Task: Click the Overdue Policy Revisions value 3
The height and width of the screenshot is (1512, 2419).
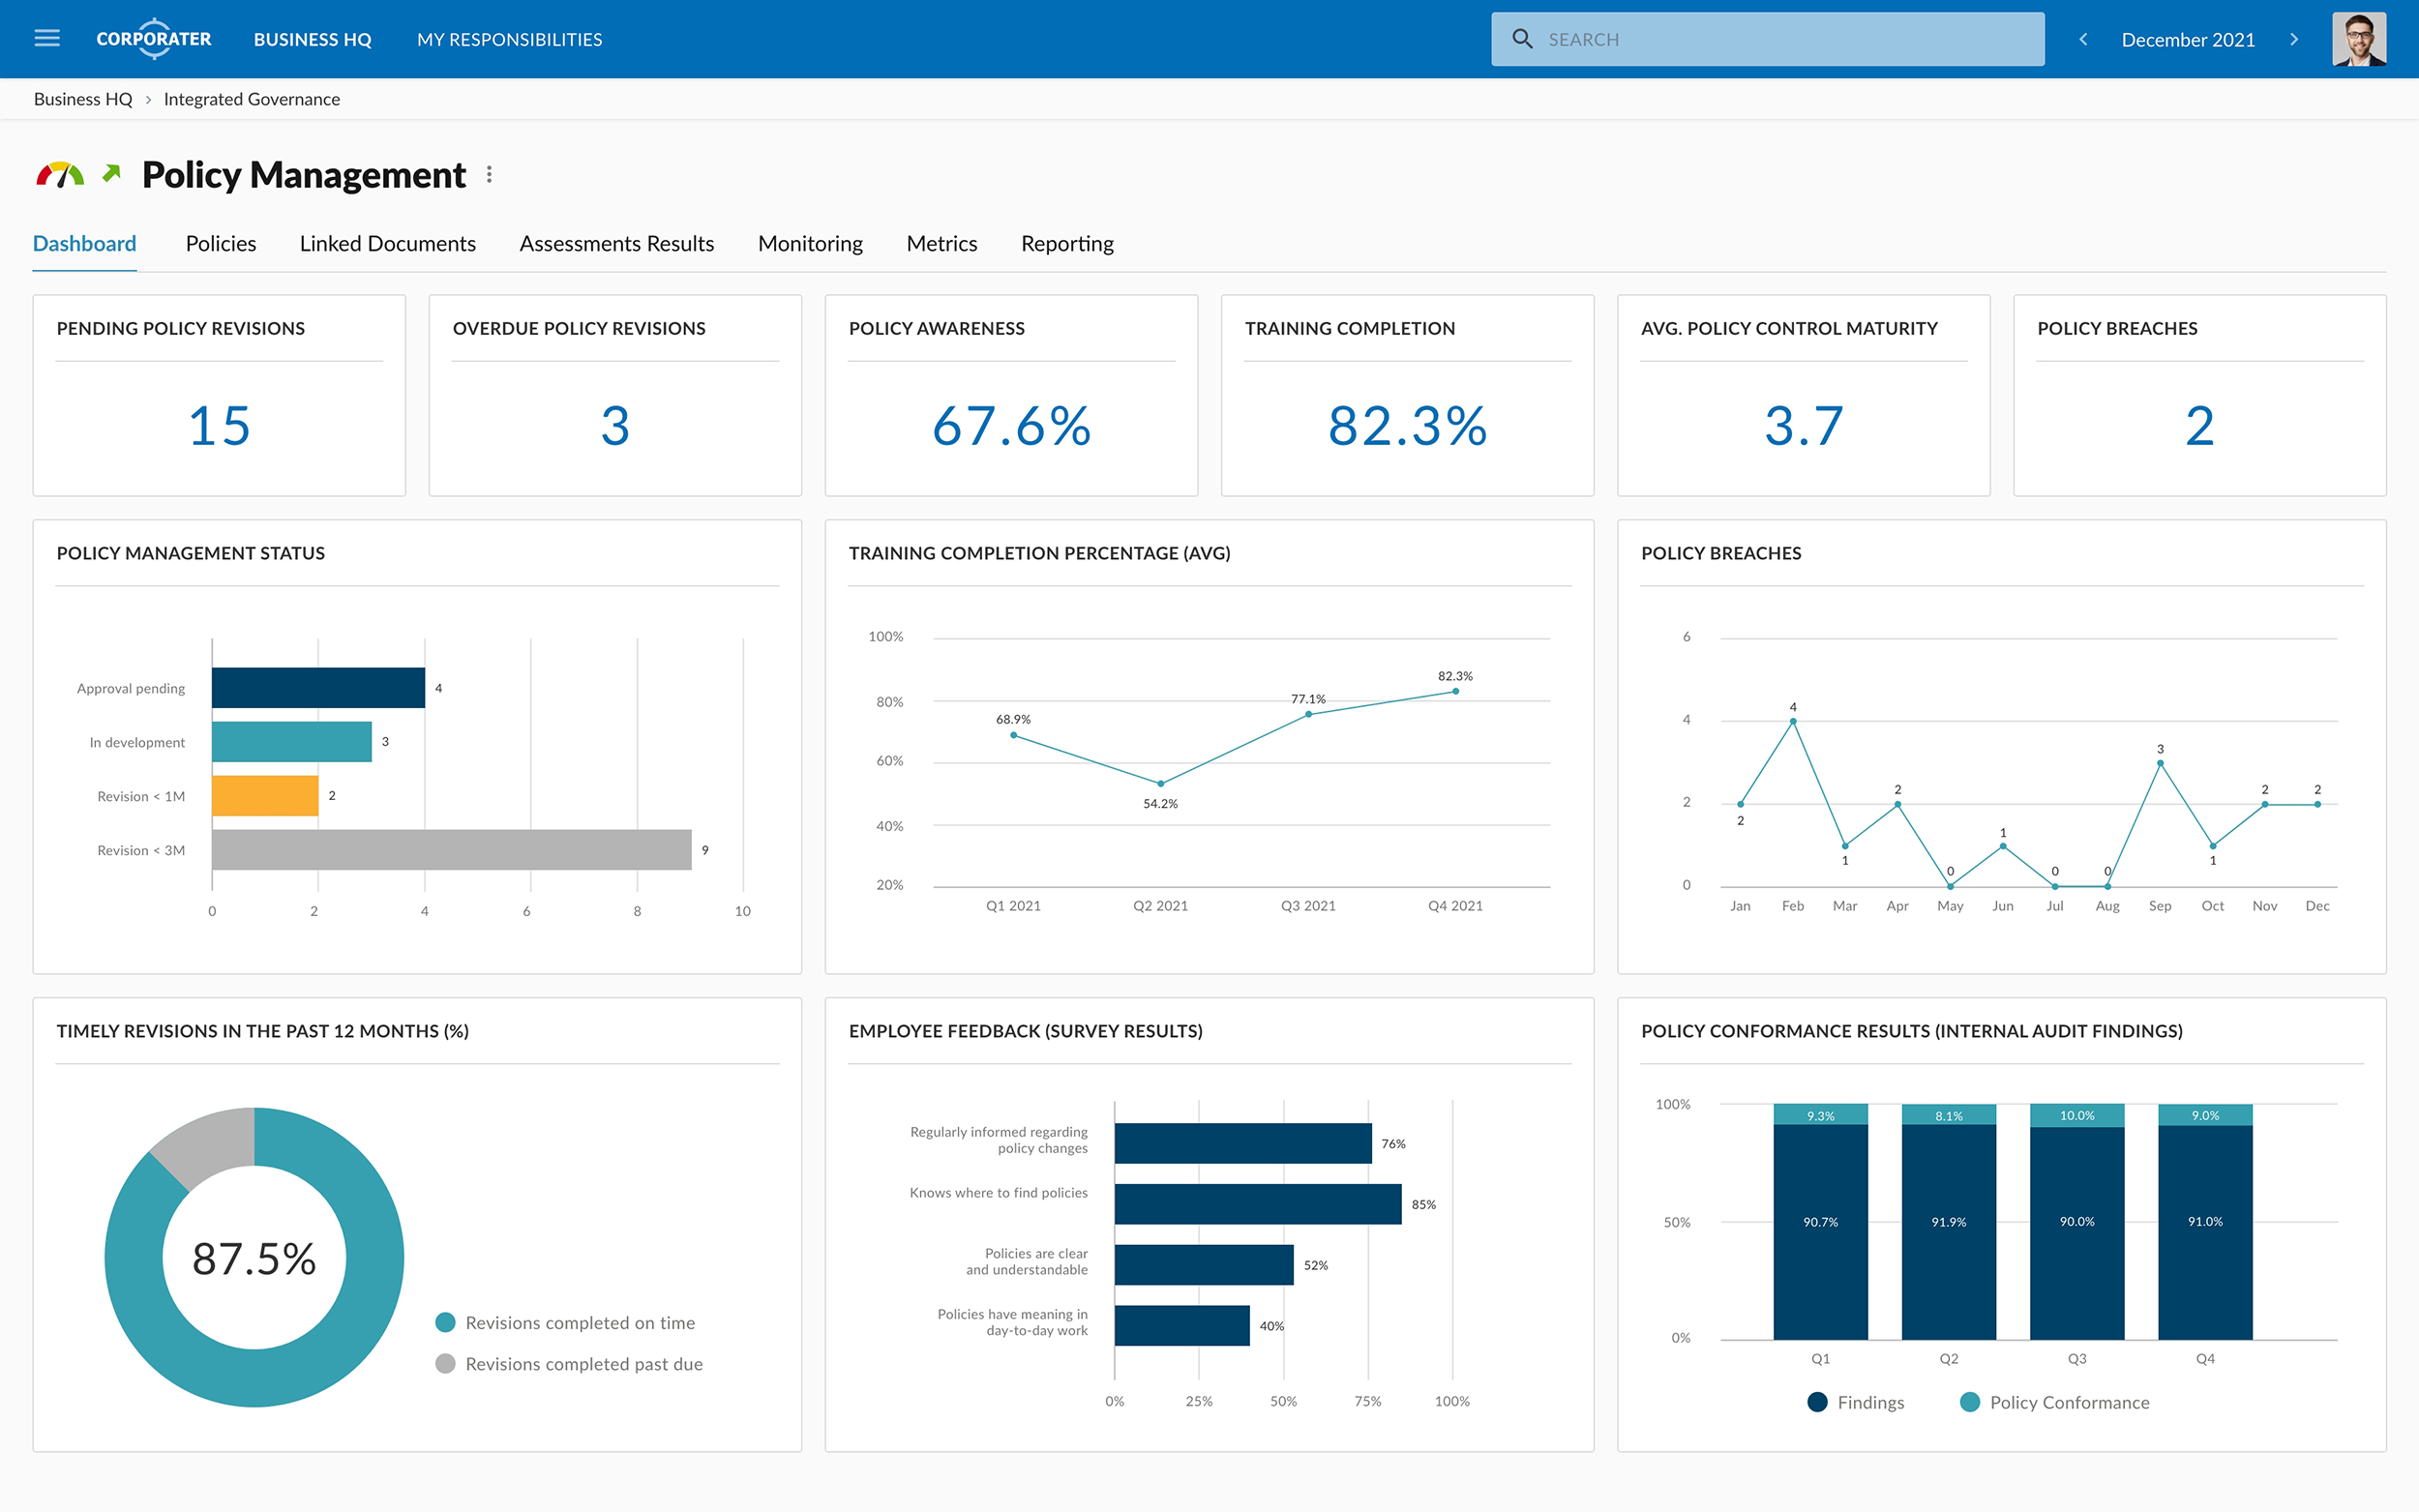Action: point(615,425)
